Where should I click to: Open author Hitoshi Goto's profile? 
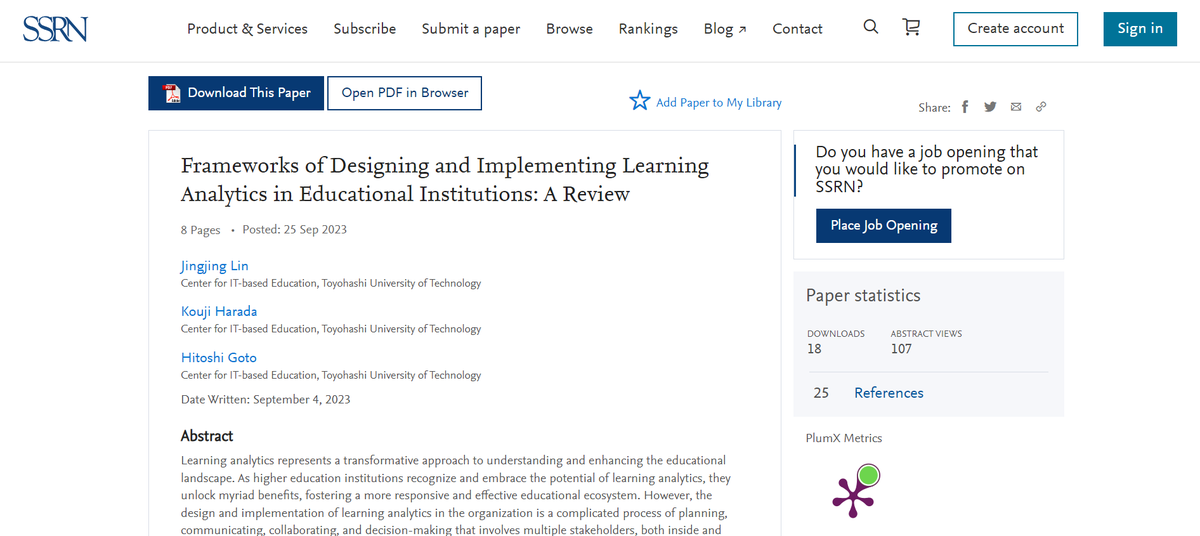pos(219,357)
